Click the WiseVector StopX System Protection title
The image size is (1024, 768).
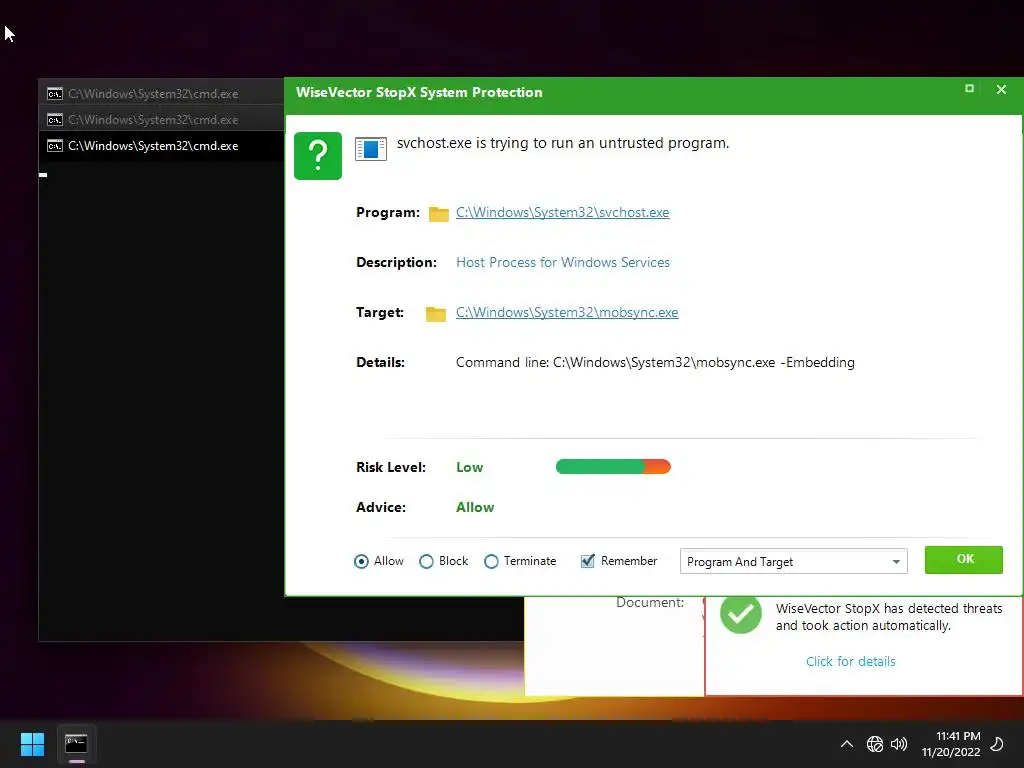[x=419, y=92]
